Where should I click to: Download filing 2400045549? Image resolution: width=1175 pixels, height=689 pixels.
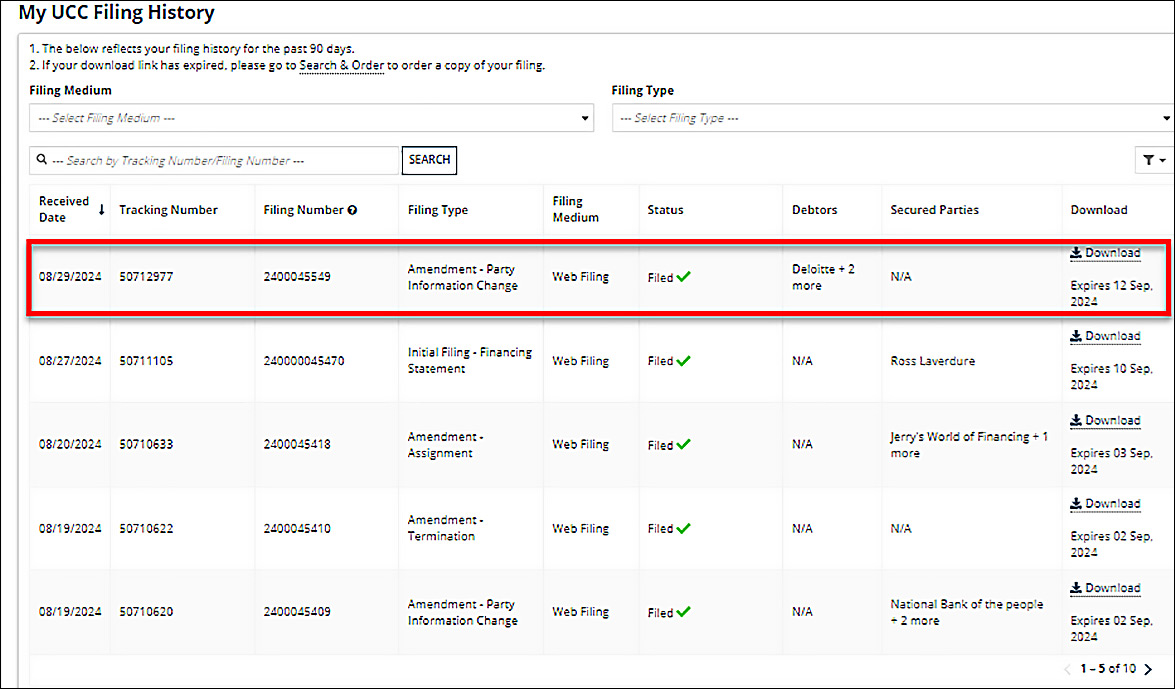point(1105,253)
